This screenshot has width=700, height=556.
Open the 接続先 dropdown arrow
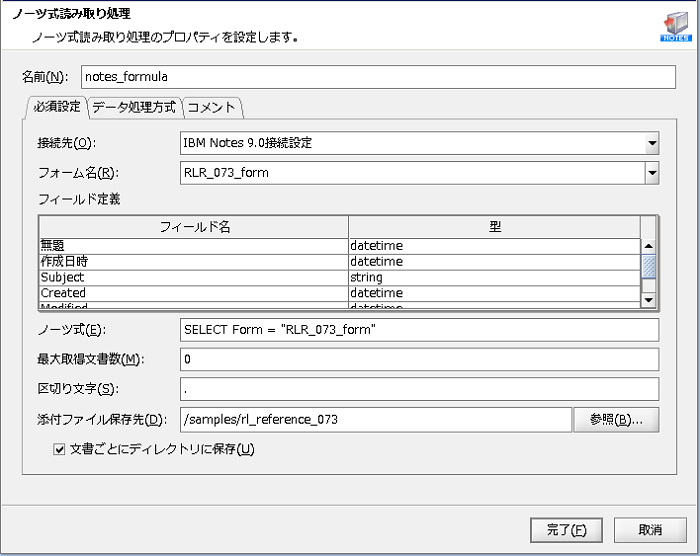coord(652,143)
